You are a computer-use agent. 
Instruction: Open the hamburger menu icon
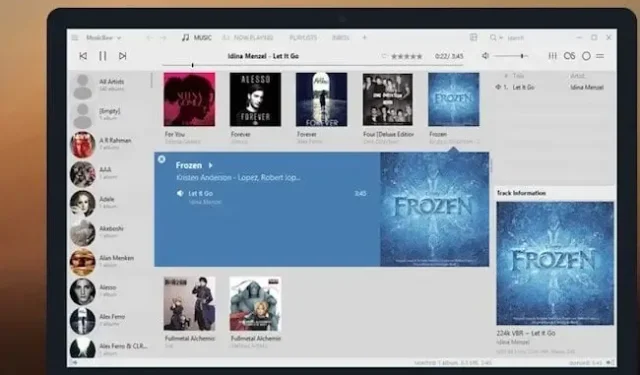click(75, 38)
